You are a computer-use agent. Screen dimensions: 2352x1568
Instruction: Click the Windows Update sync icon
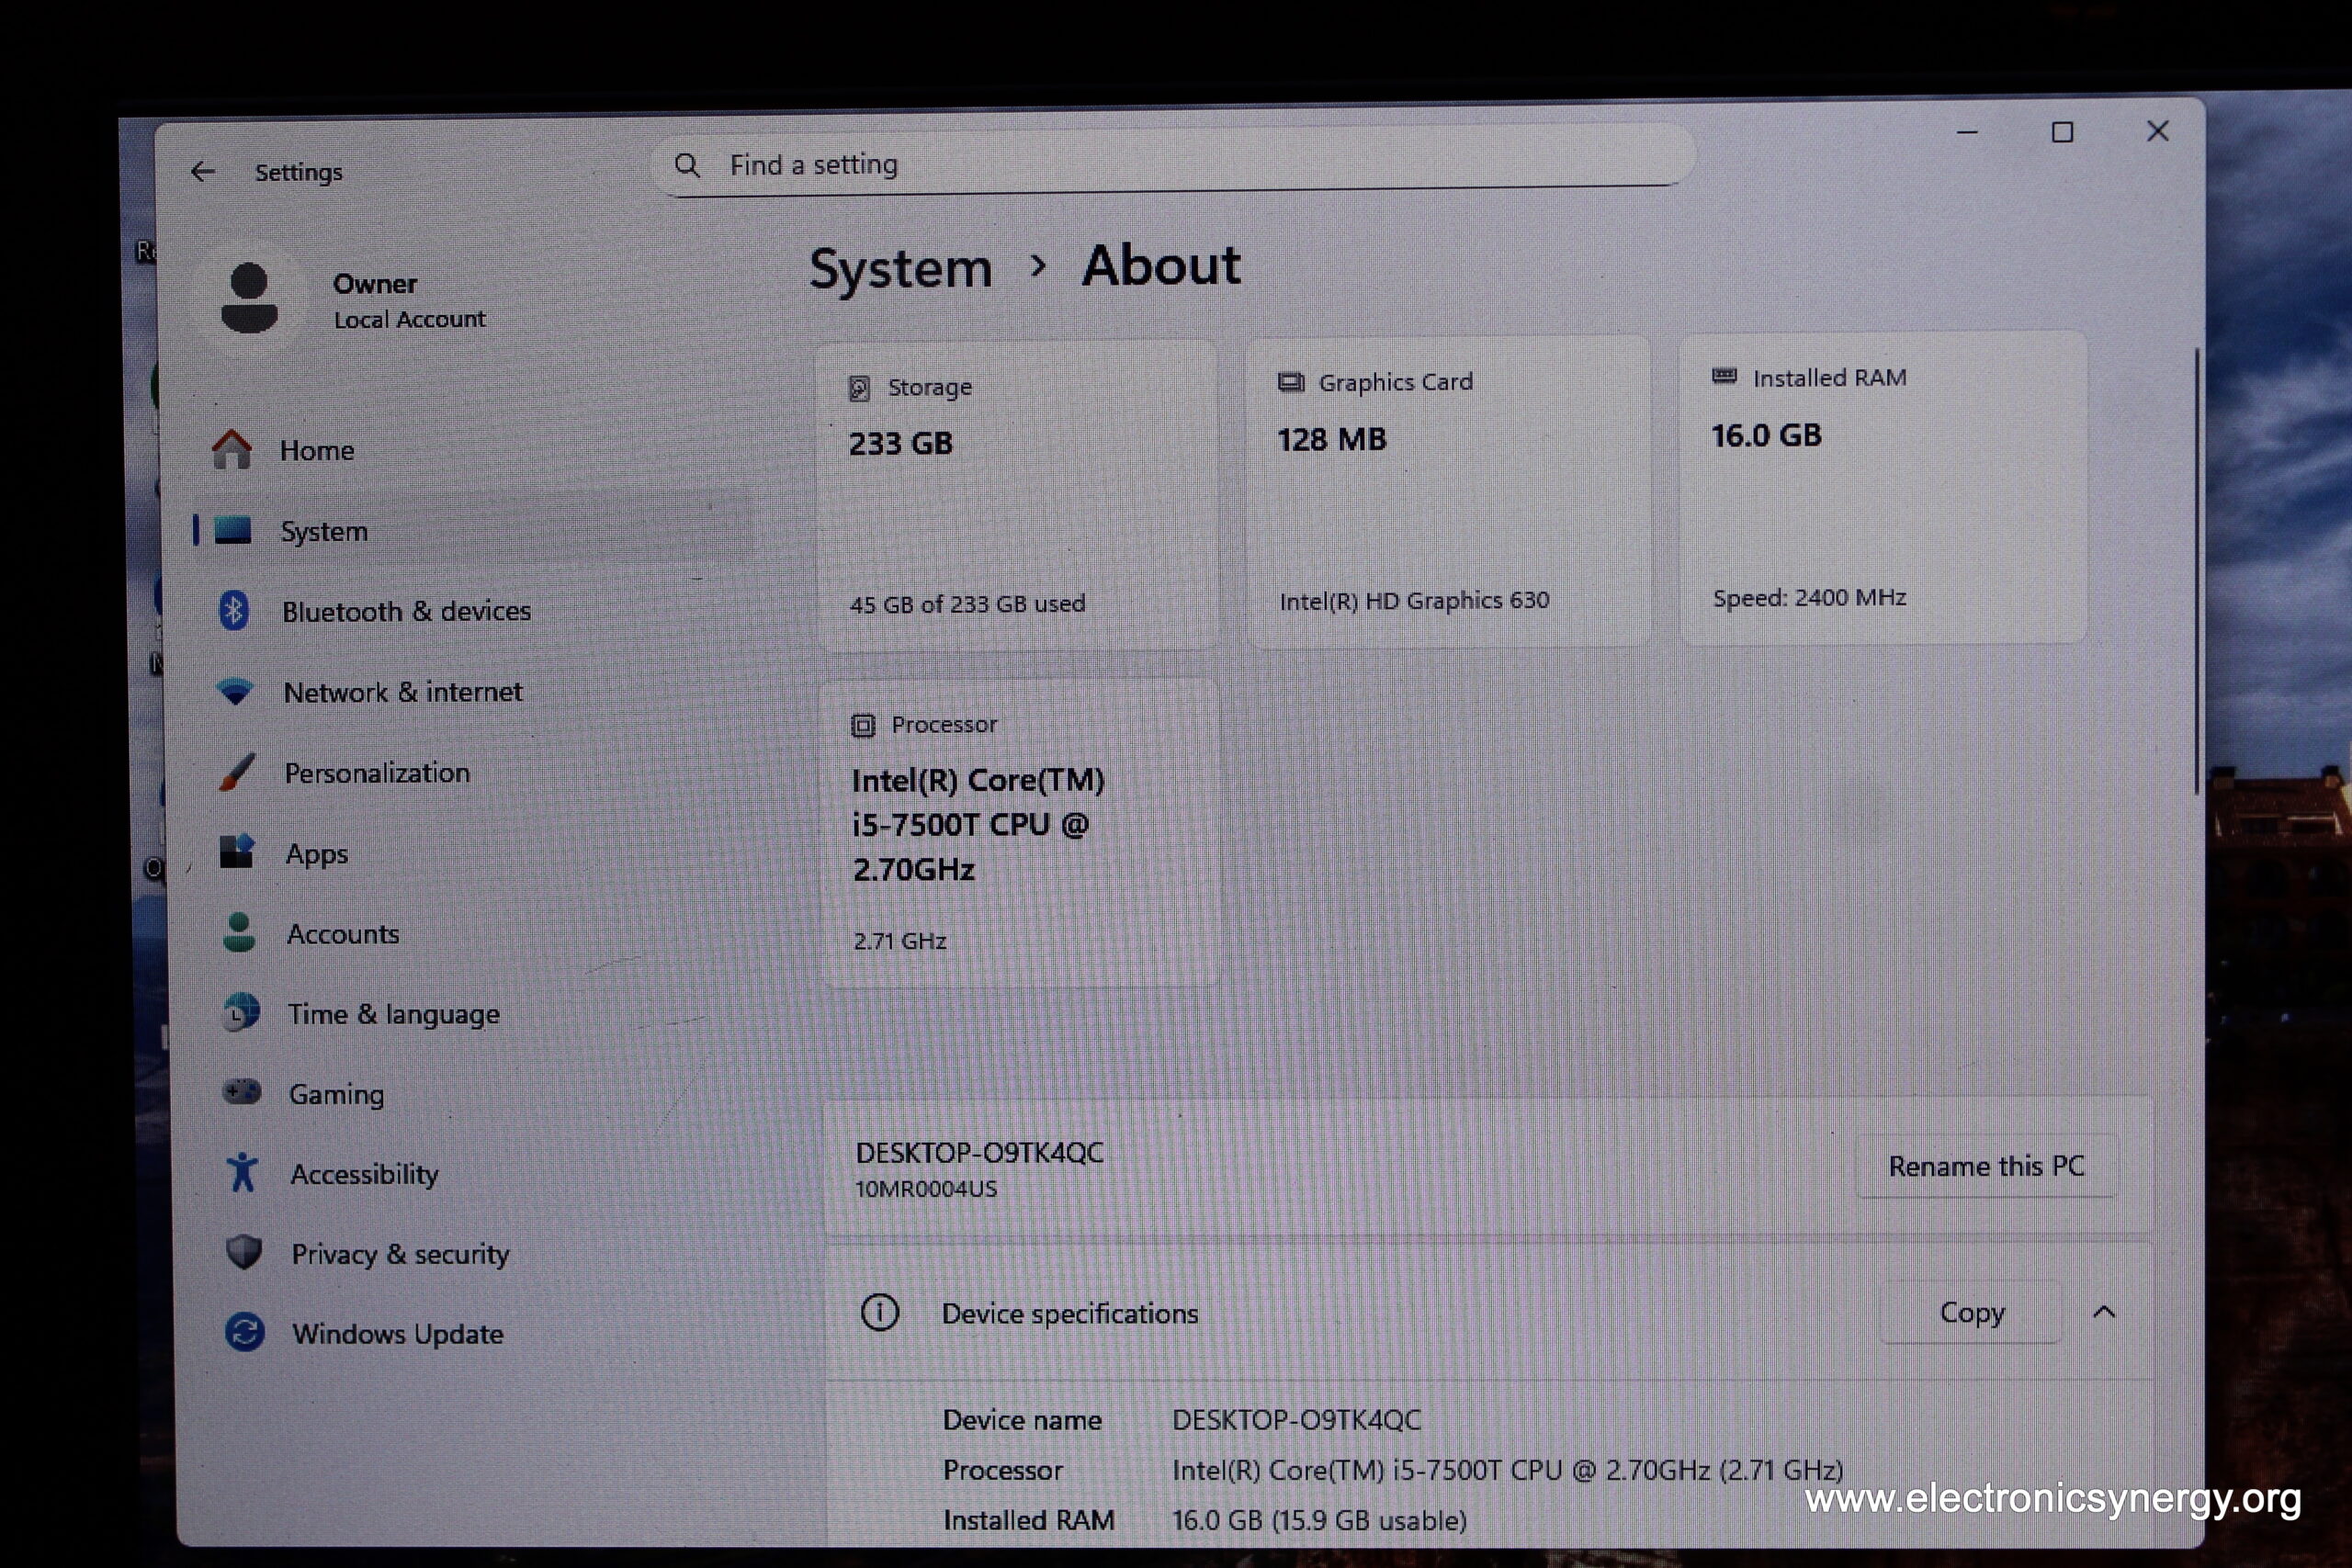[245, 1333]
